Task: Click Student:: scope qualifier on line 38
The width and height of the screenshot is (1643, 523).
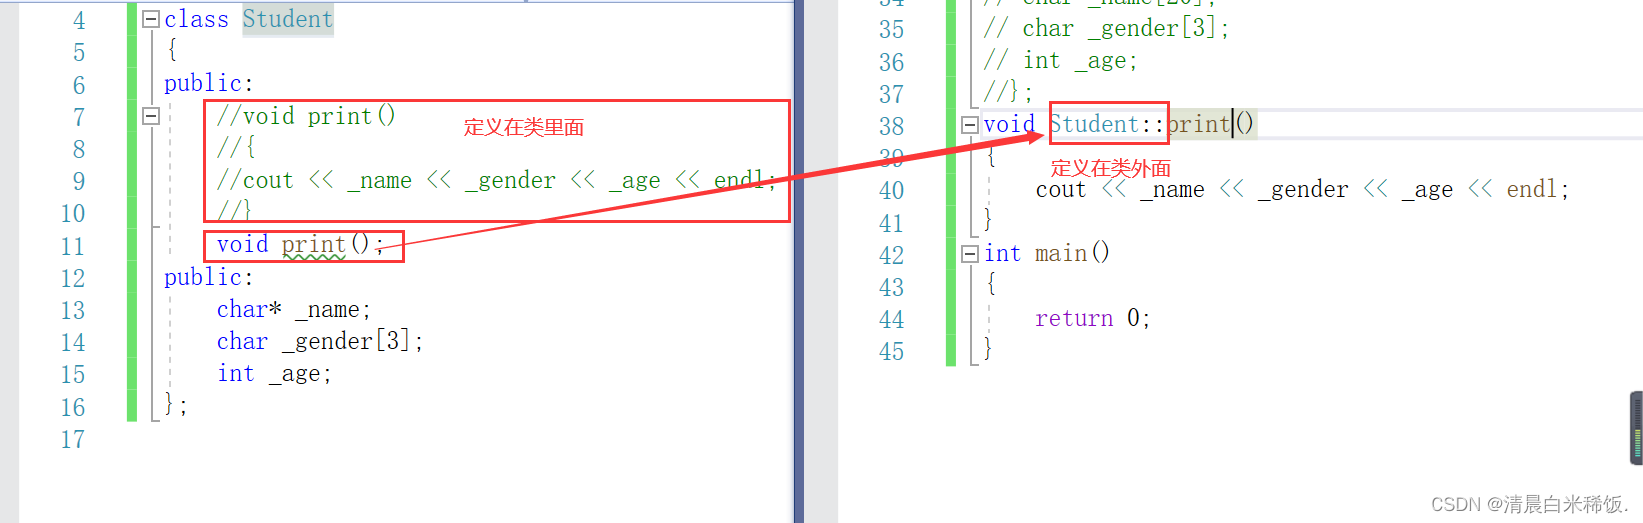Action: pyautogui.click(x=1107, y=124)
